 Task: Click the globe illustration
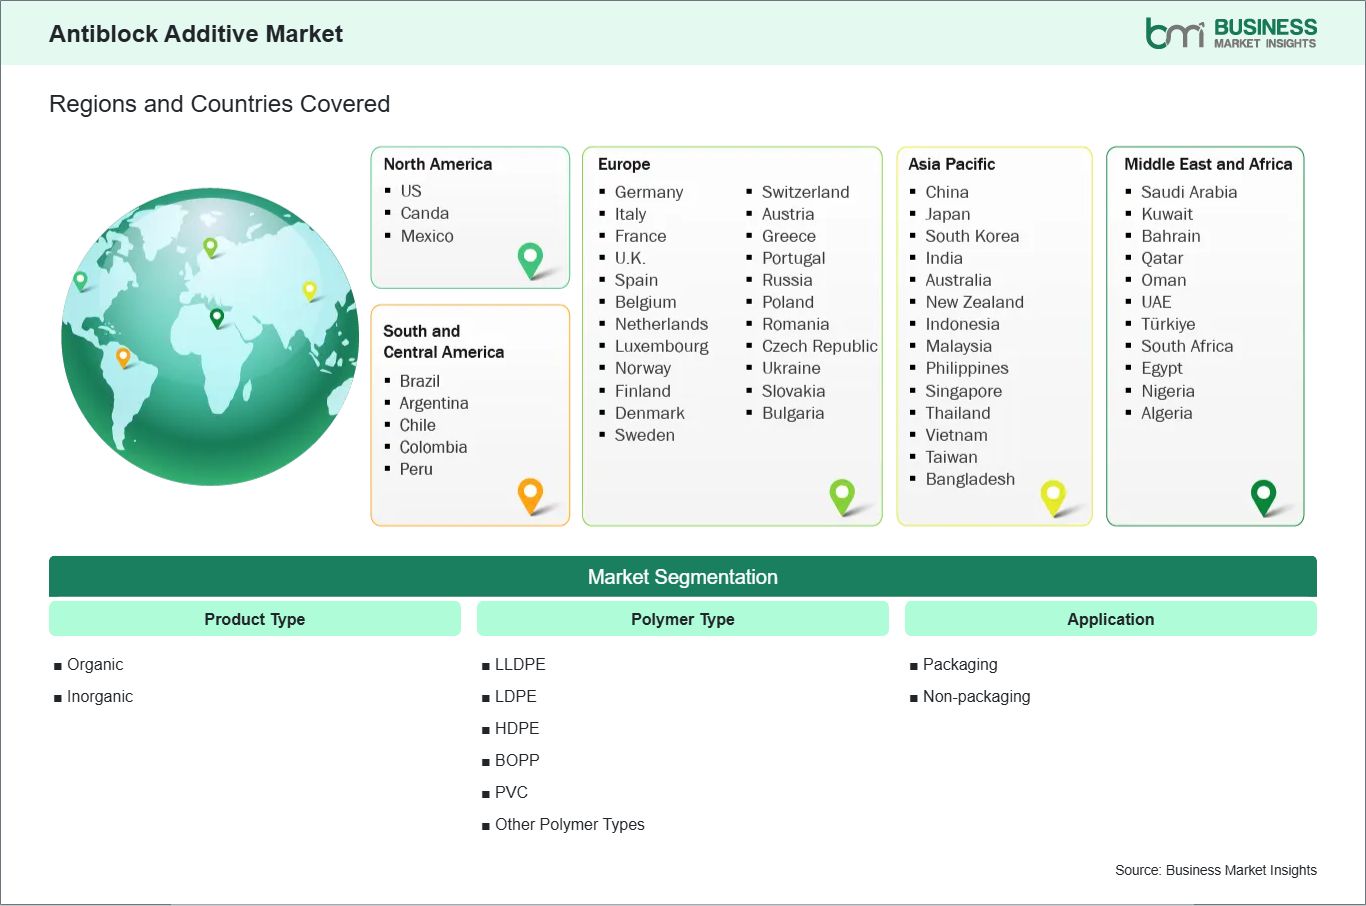pos(208,337)
